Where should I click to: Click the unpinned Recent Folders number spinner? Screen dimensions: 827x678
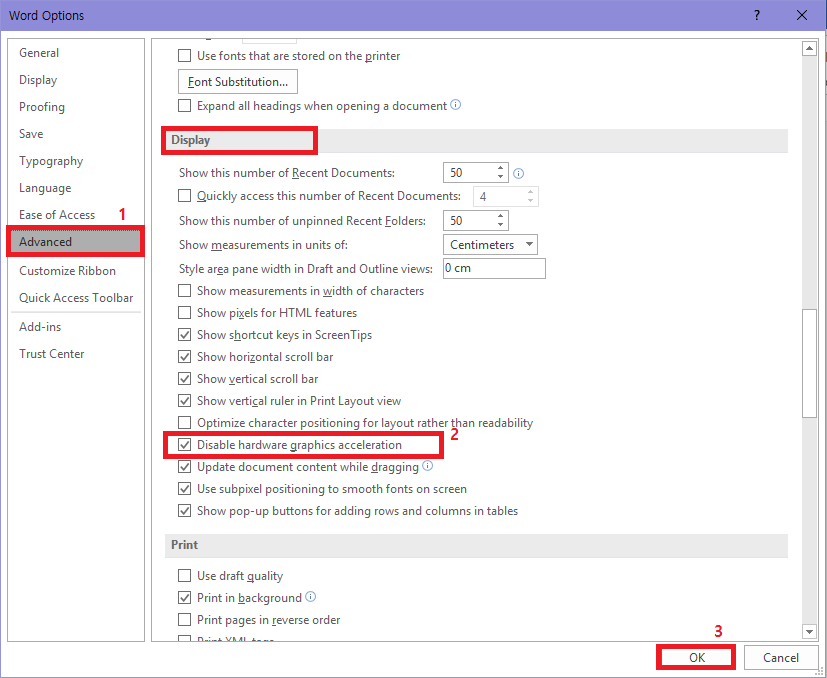pos(476,221)
